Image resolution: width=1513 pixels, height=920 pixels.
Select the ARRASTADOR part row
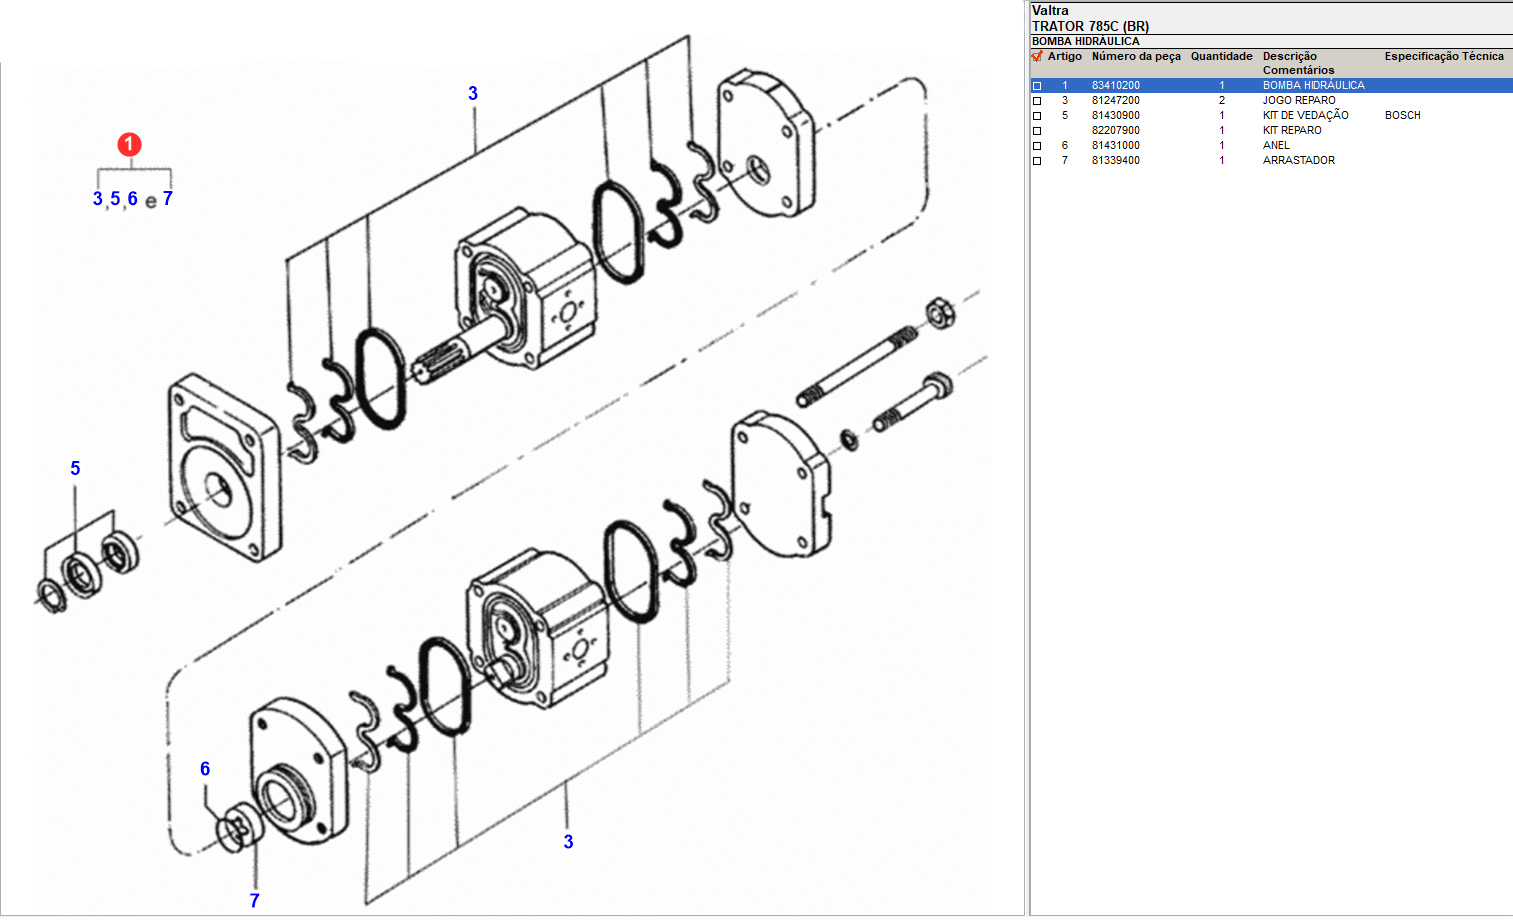point(1298,161)
